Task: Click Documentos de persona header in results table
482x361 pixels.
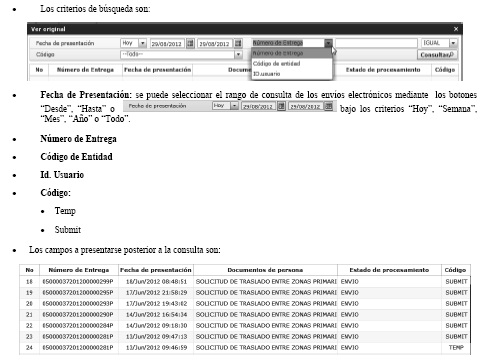Action: [265, 270]
